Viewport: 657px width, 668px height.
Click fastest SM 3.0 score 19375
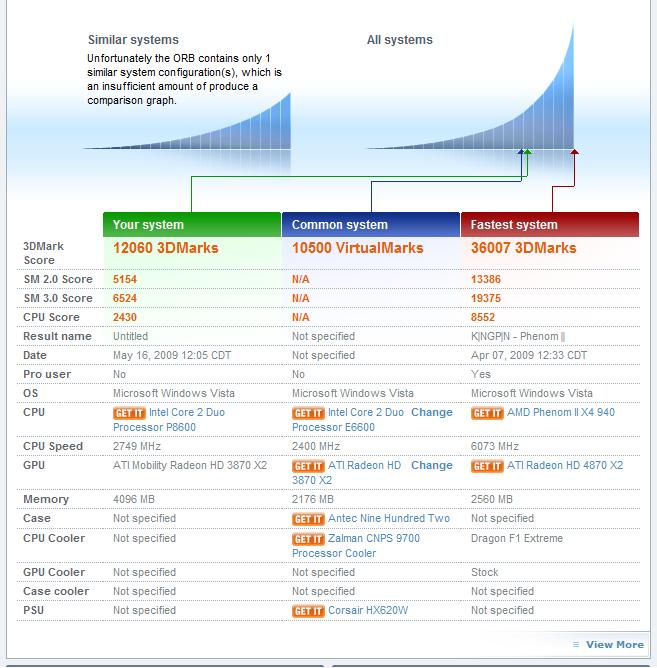pyautogui.click(x=486, y=298)
